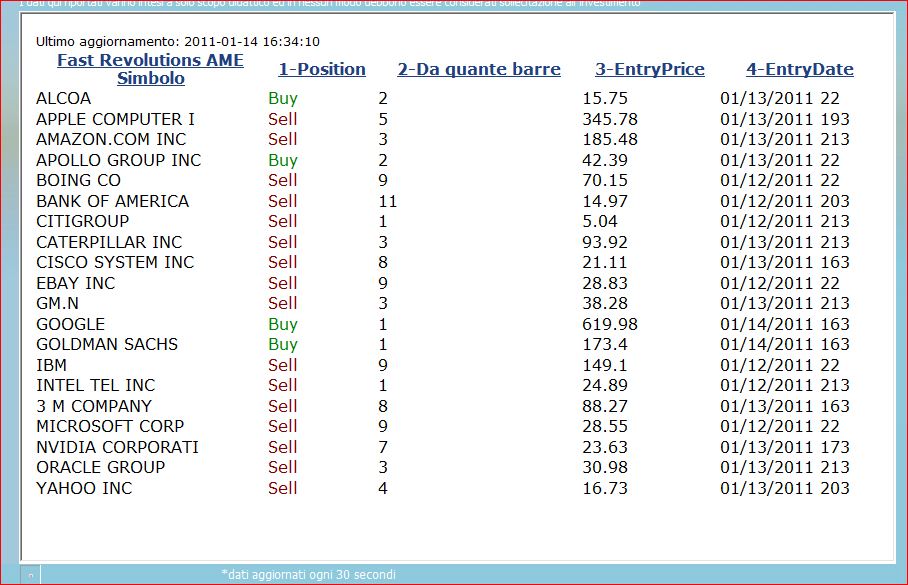The image size is (908, 585).
Task: Select the GOLDMAN SACHS symbol name
Action: 107,345
